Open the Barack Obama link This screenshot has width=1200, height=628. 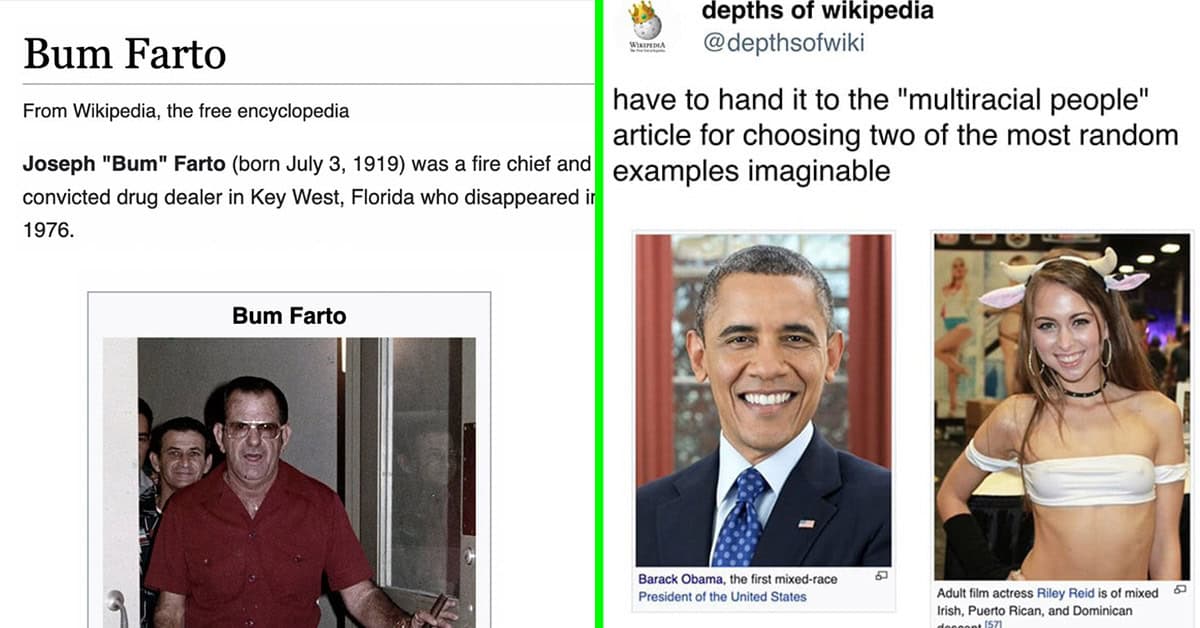[681, 579]
